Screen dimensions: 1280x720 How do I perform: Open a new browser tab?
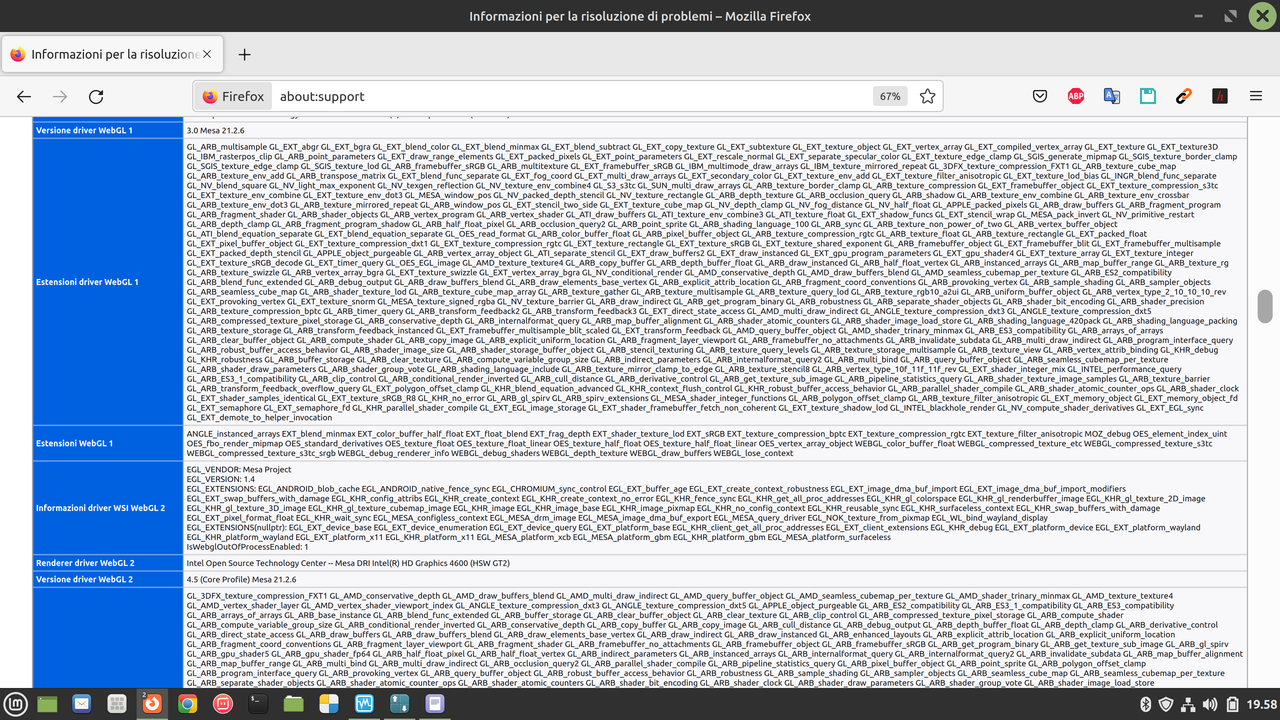click(x=246, y=54)
